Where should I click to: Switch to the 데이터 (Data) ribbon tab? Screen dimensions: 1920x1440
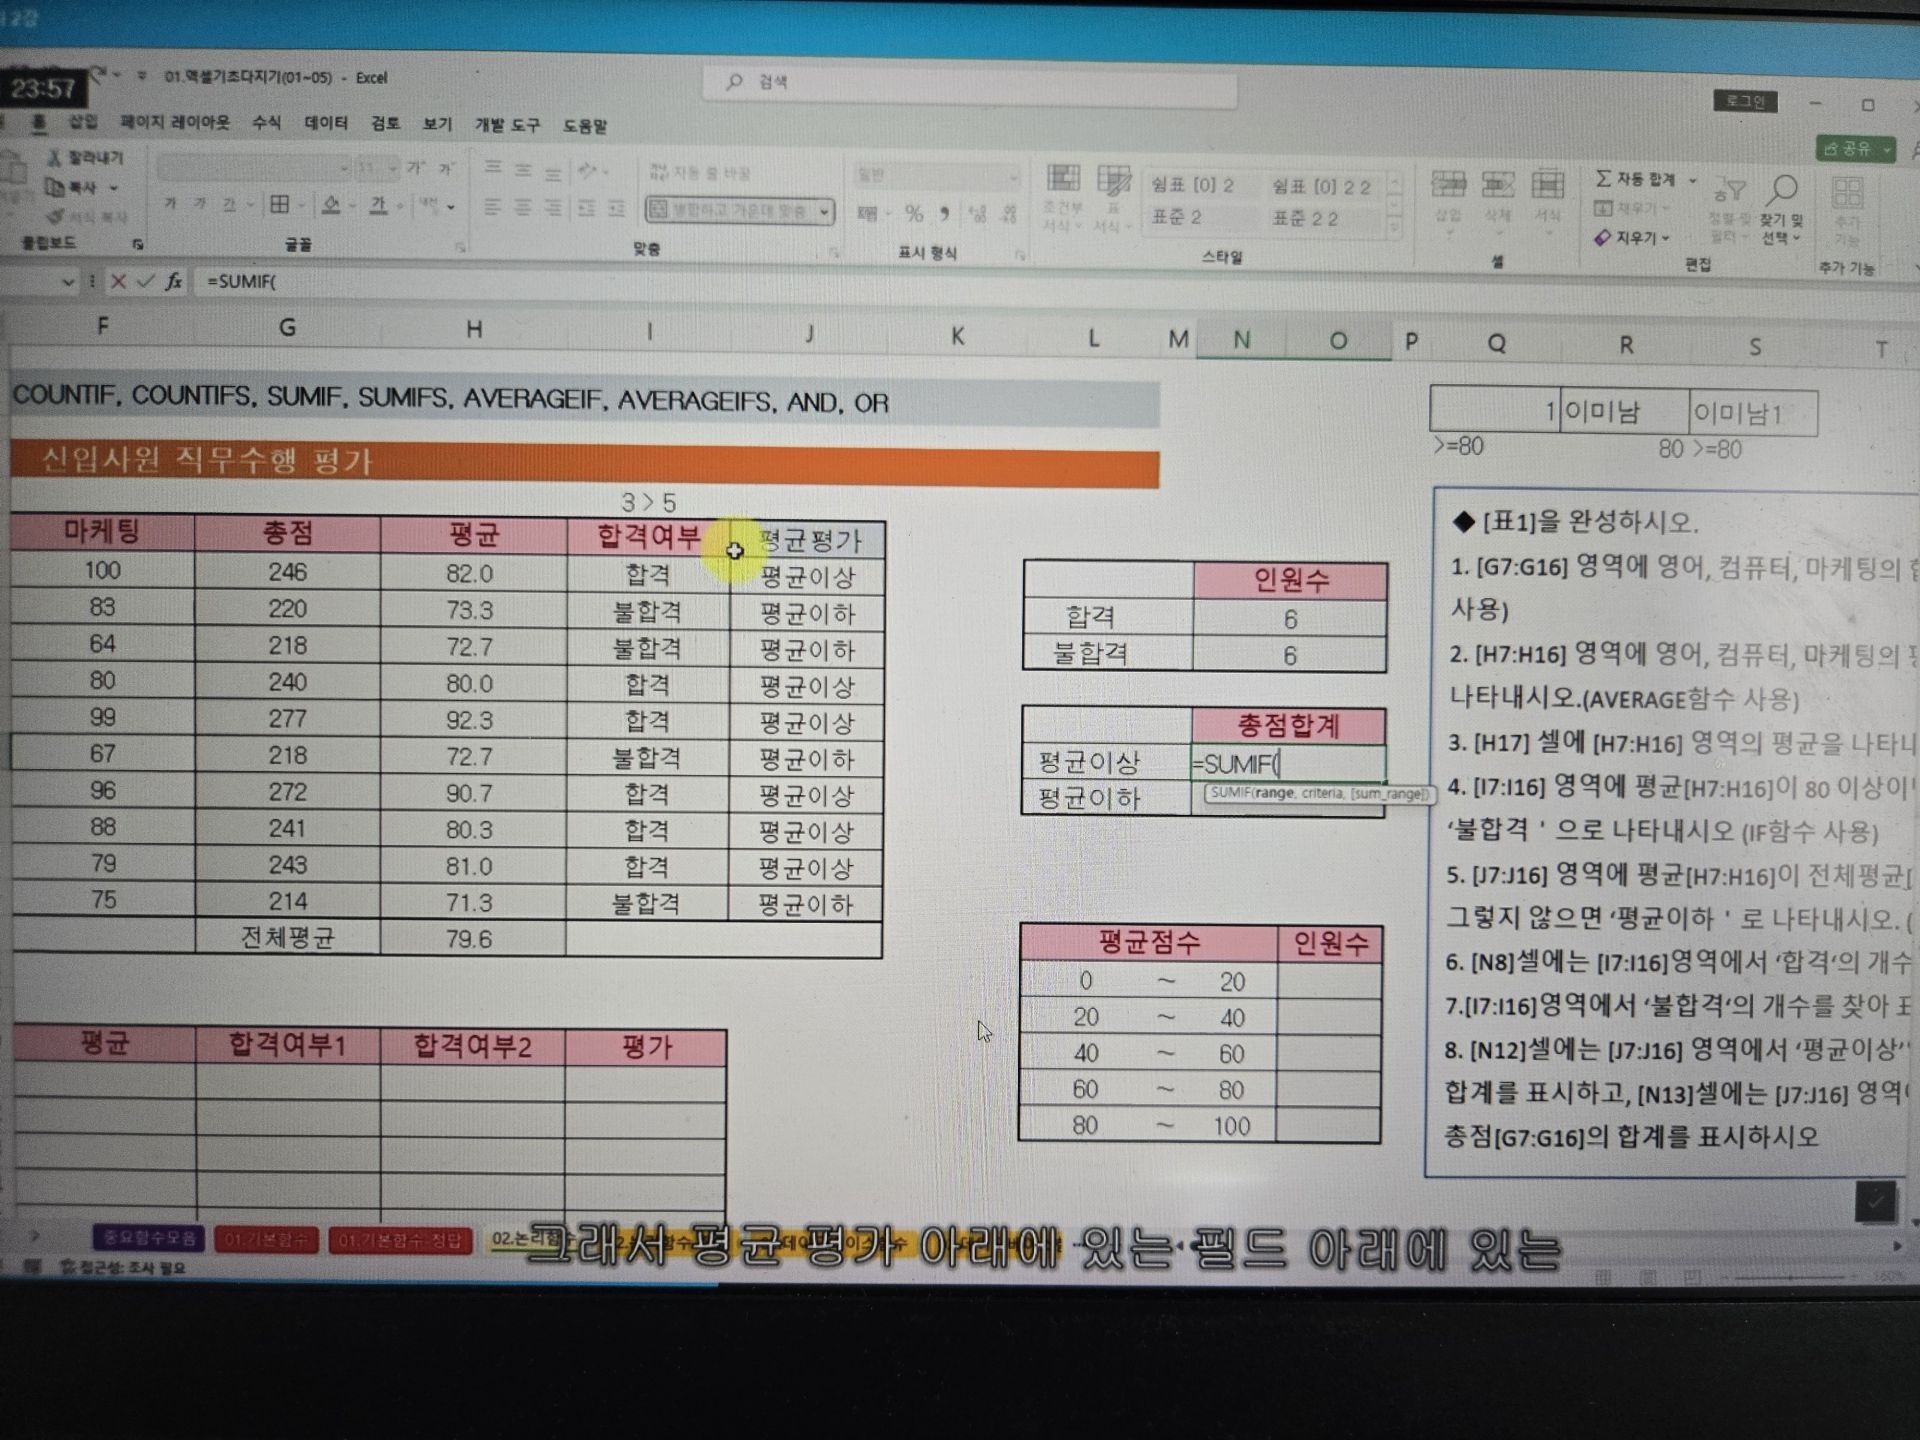pos(326,123)
